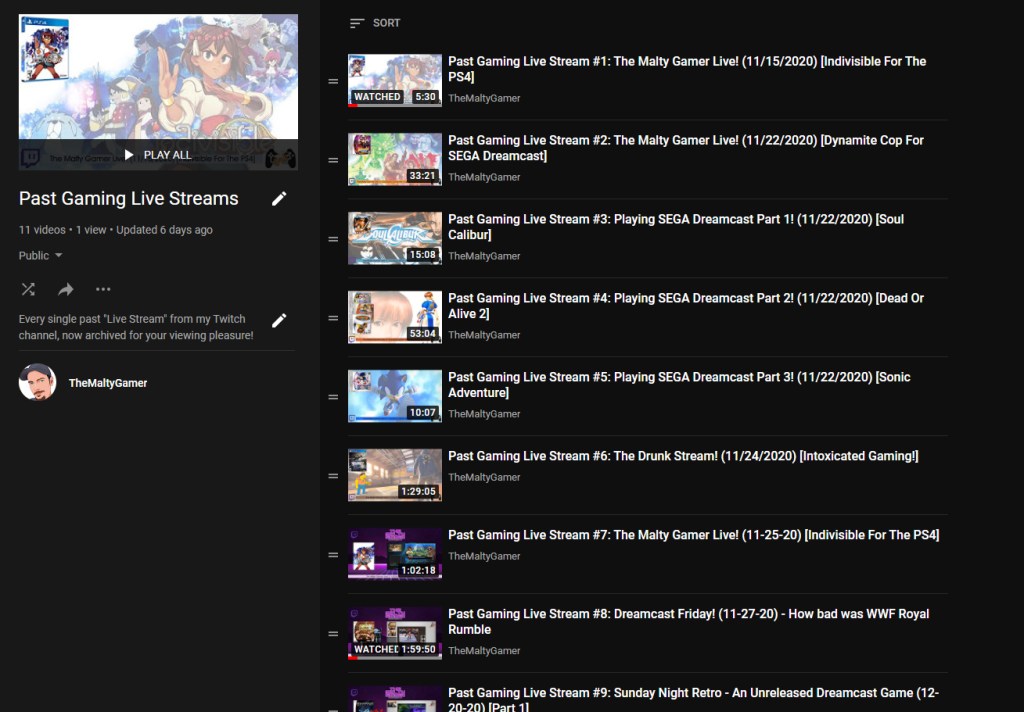Open the Sonic Adventure video thumbnail
Screen dimensions: 1024x712
394,396
